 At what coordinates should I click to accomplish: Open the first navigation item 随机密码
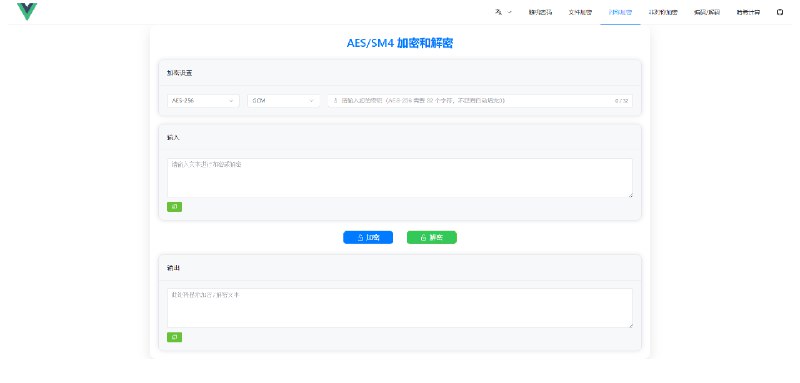pos(540,12)
